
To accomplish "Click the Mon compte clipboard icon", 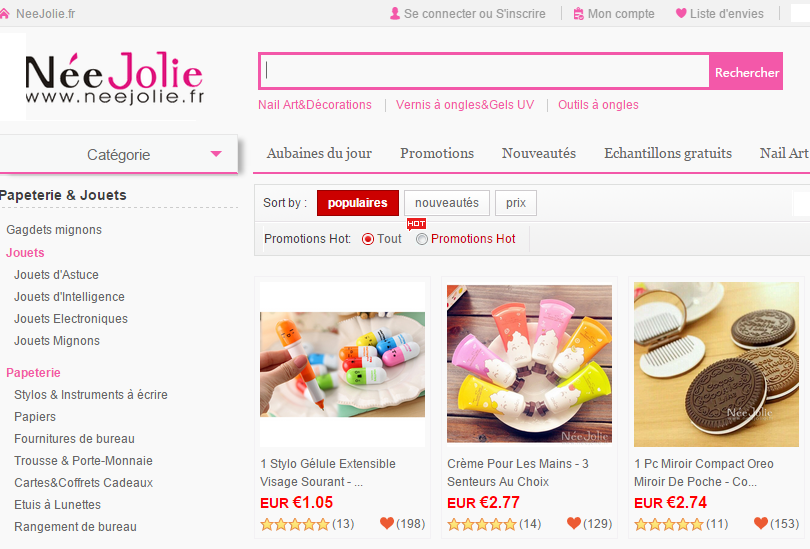I will click(579, 14).
